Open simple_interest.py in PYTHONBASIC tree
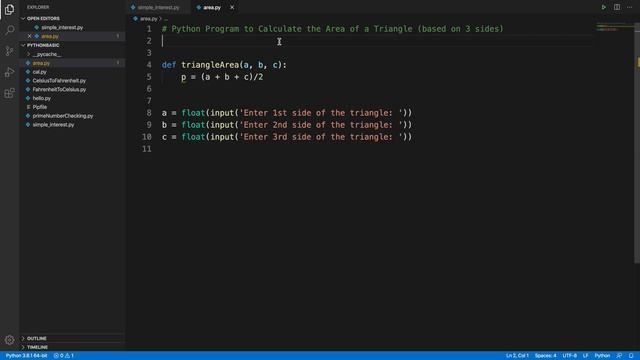Viewport: 640px width, 360px height. (53, 125)
